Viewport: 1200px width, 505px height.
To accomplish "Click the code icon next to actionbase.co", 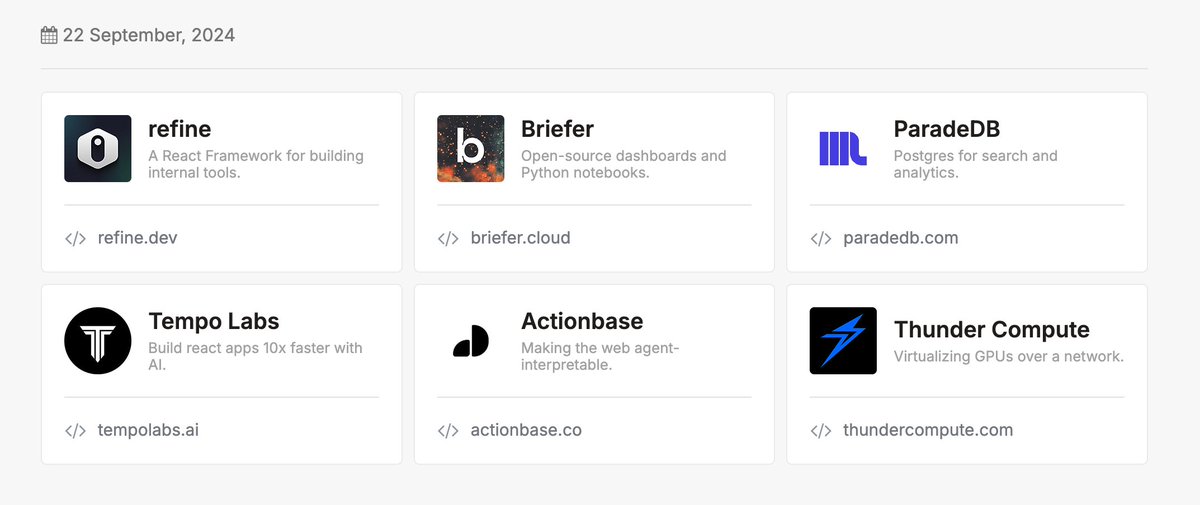I will click(x=448, y=430).
